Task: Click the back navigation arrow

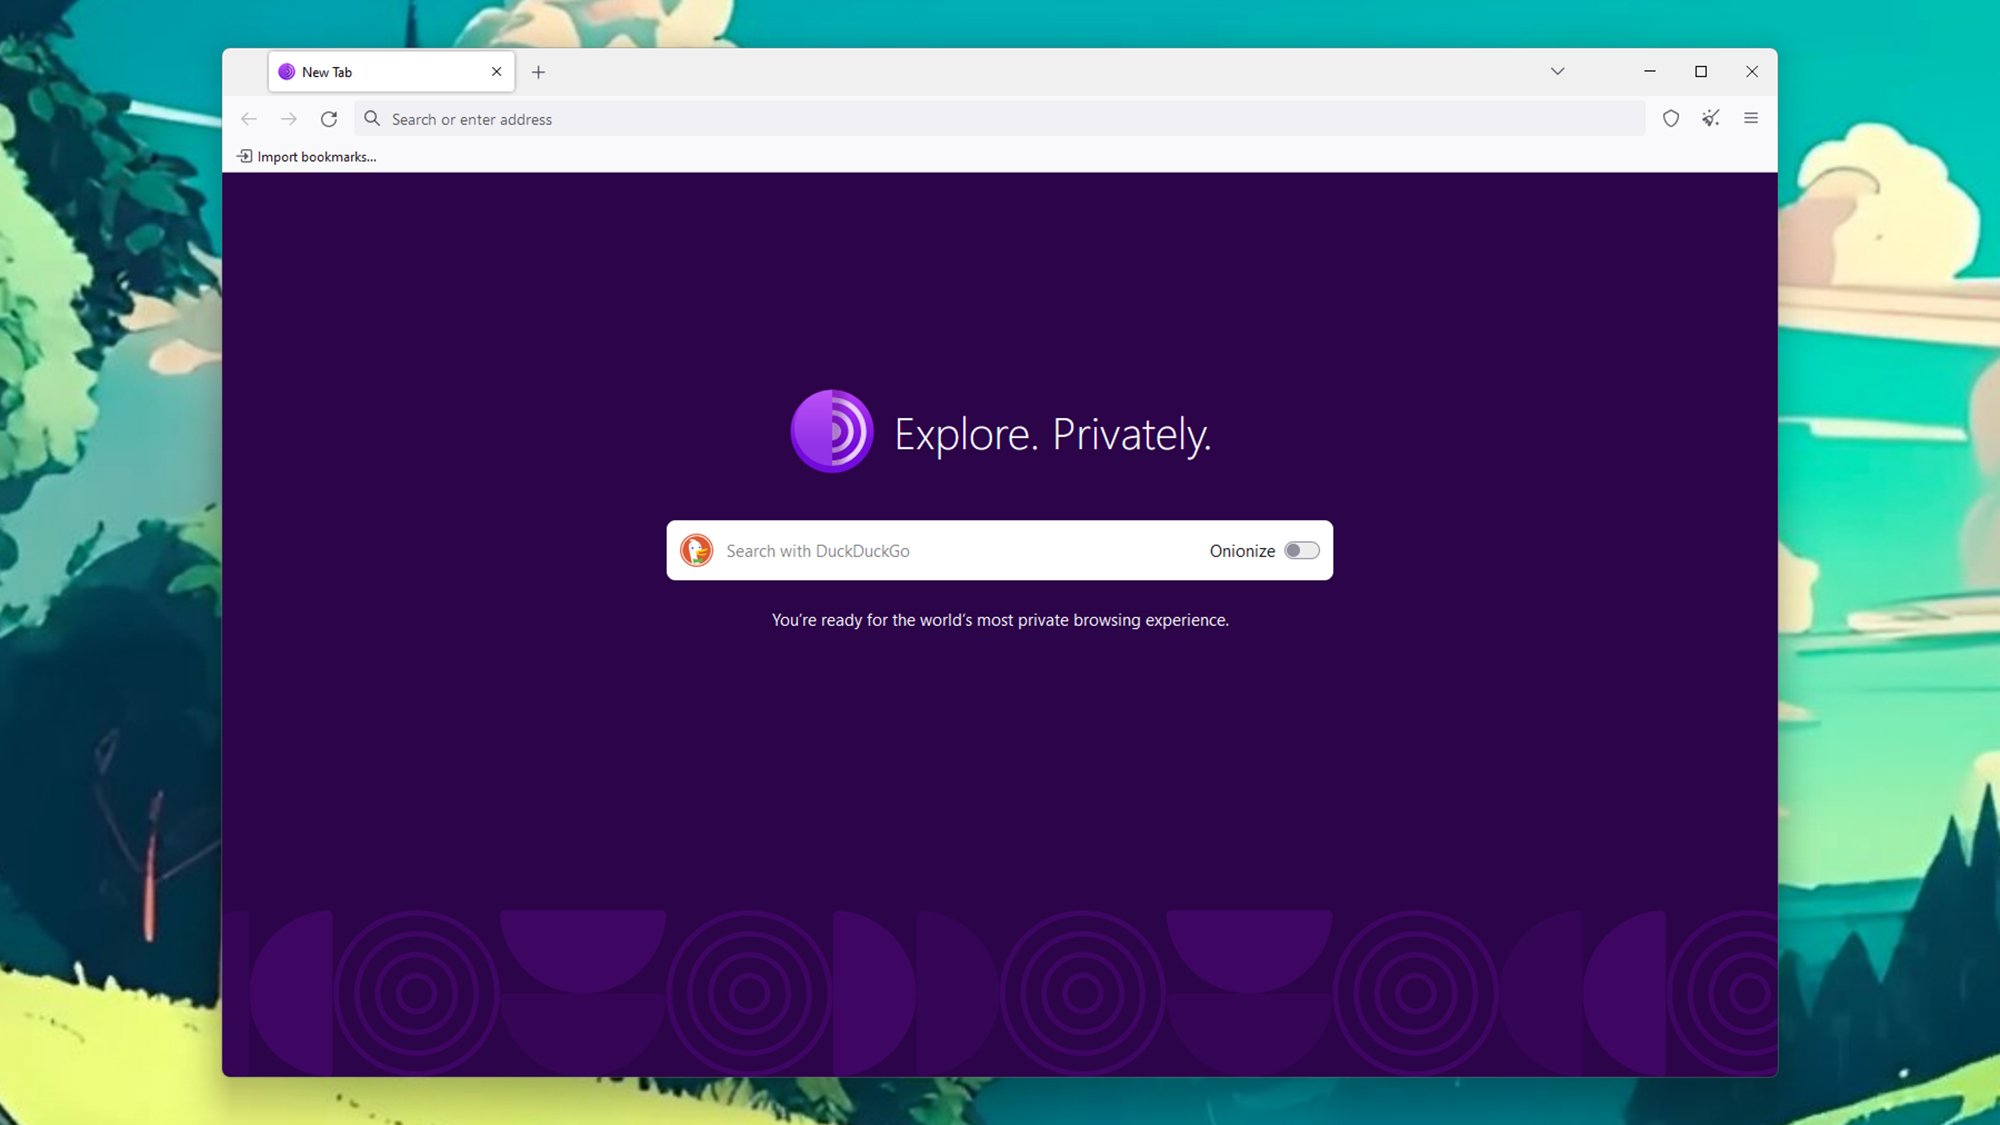Action: click(x=249, y=119)
